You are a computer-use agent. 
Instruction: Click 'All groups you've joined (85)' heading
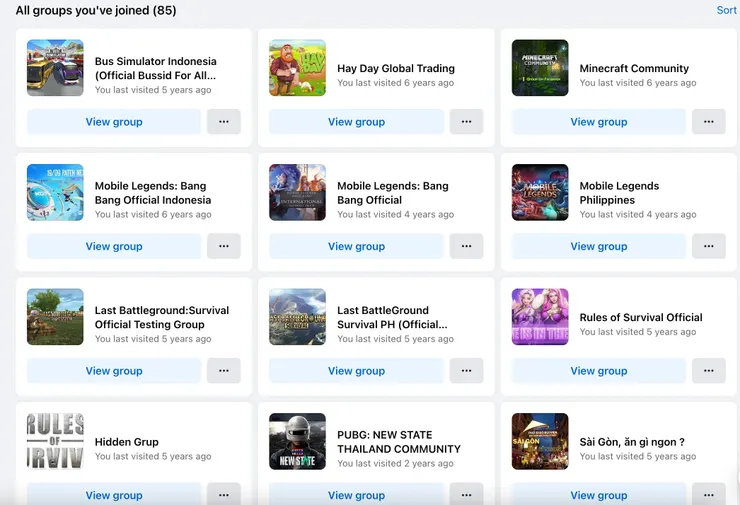(96, 10)
